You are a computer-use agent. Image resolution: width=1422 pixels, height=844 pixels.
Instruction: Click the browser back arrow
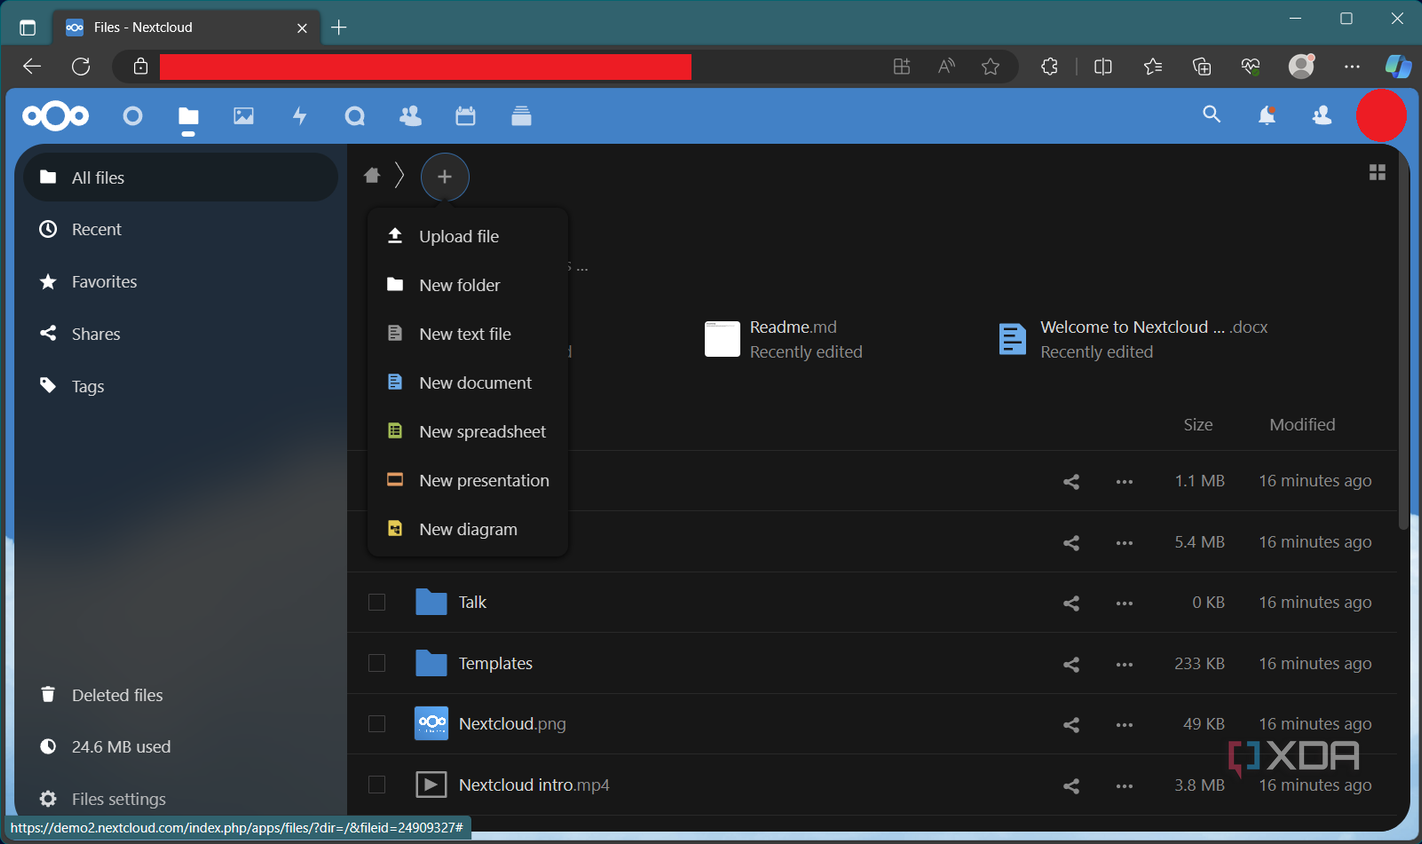coord(32,66)
